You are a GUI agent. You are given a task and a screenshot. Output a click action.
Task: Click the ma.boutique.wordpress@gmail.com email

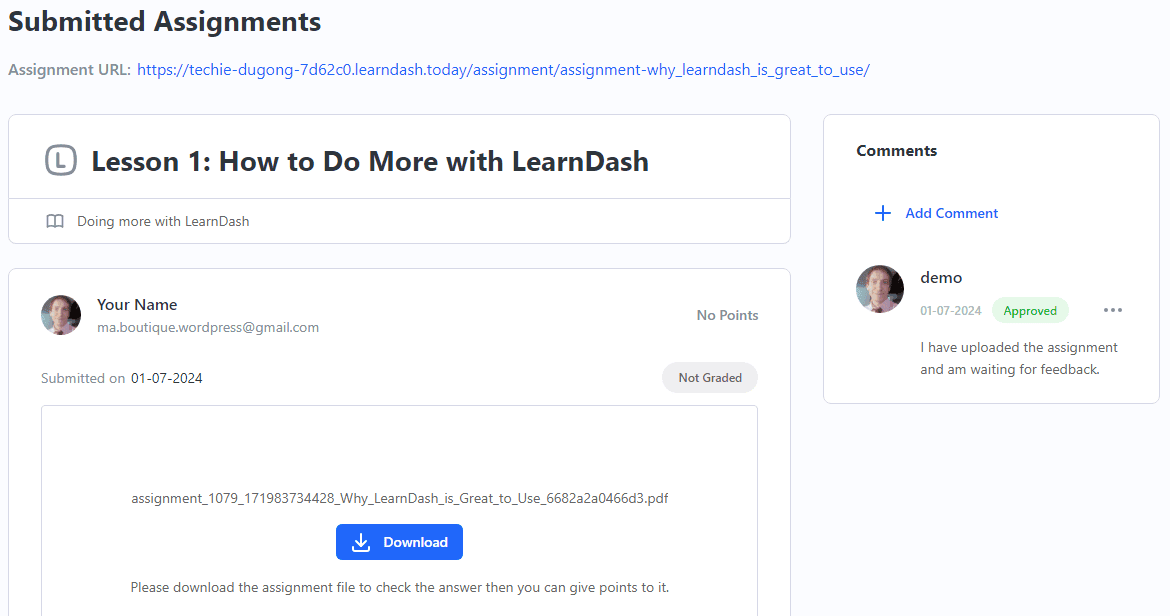[208, 327]
